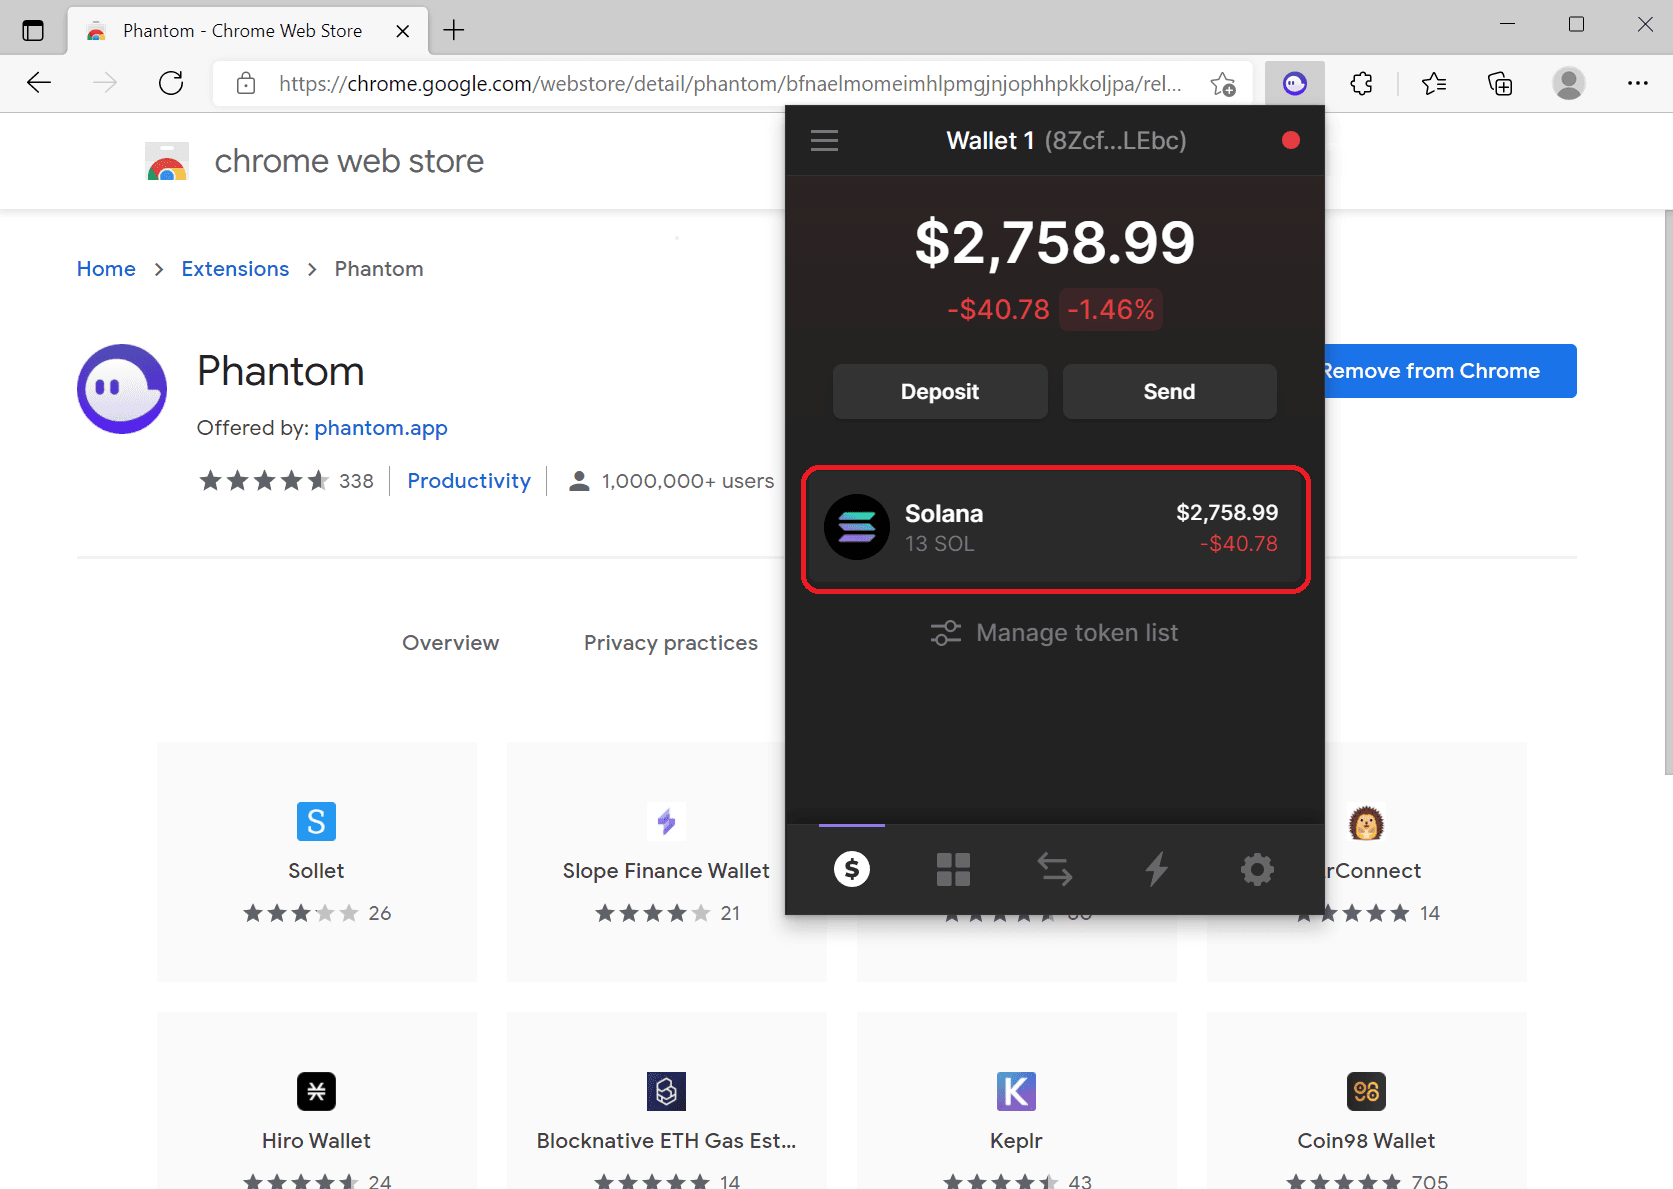
Task: Open the browser profile avatar
Action: (1569, 83)
